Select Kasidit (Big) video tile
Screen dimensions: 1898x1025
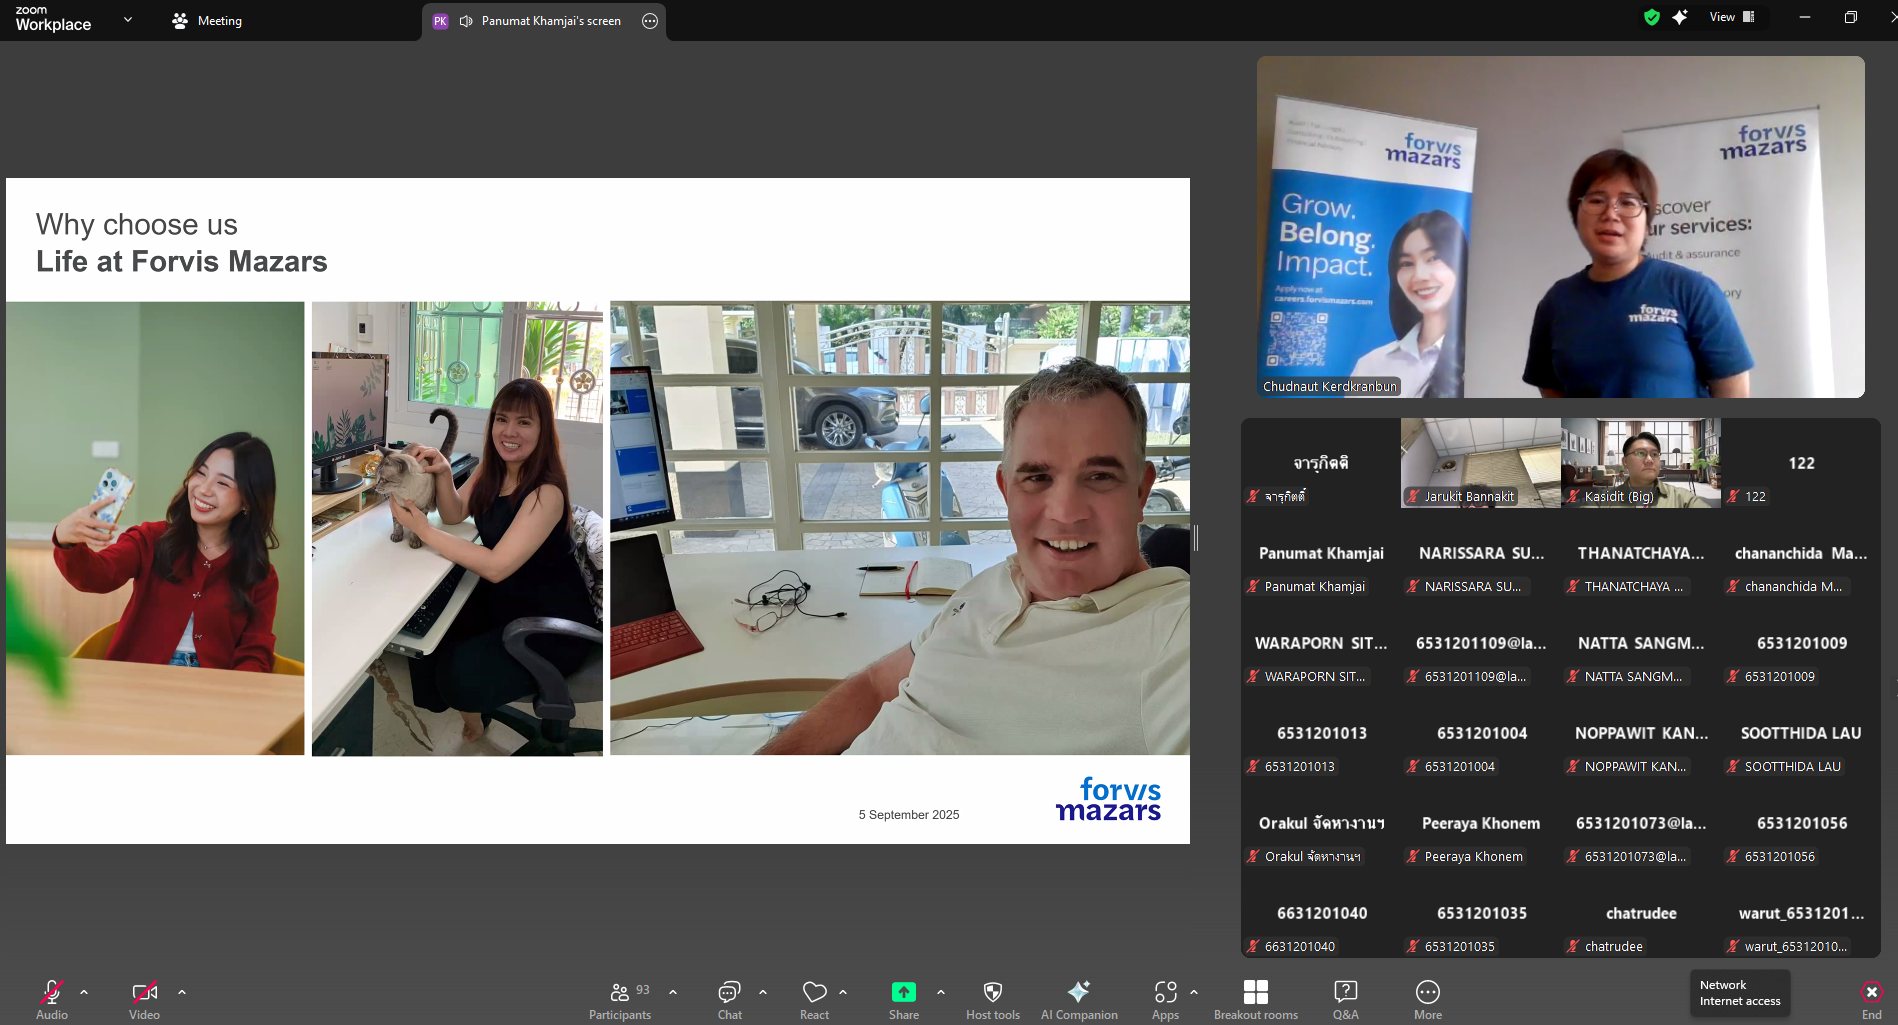click(1640, 463)
